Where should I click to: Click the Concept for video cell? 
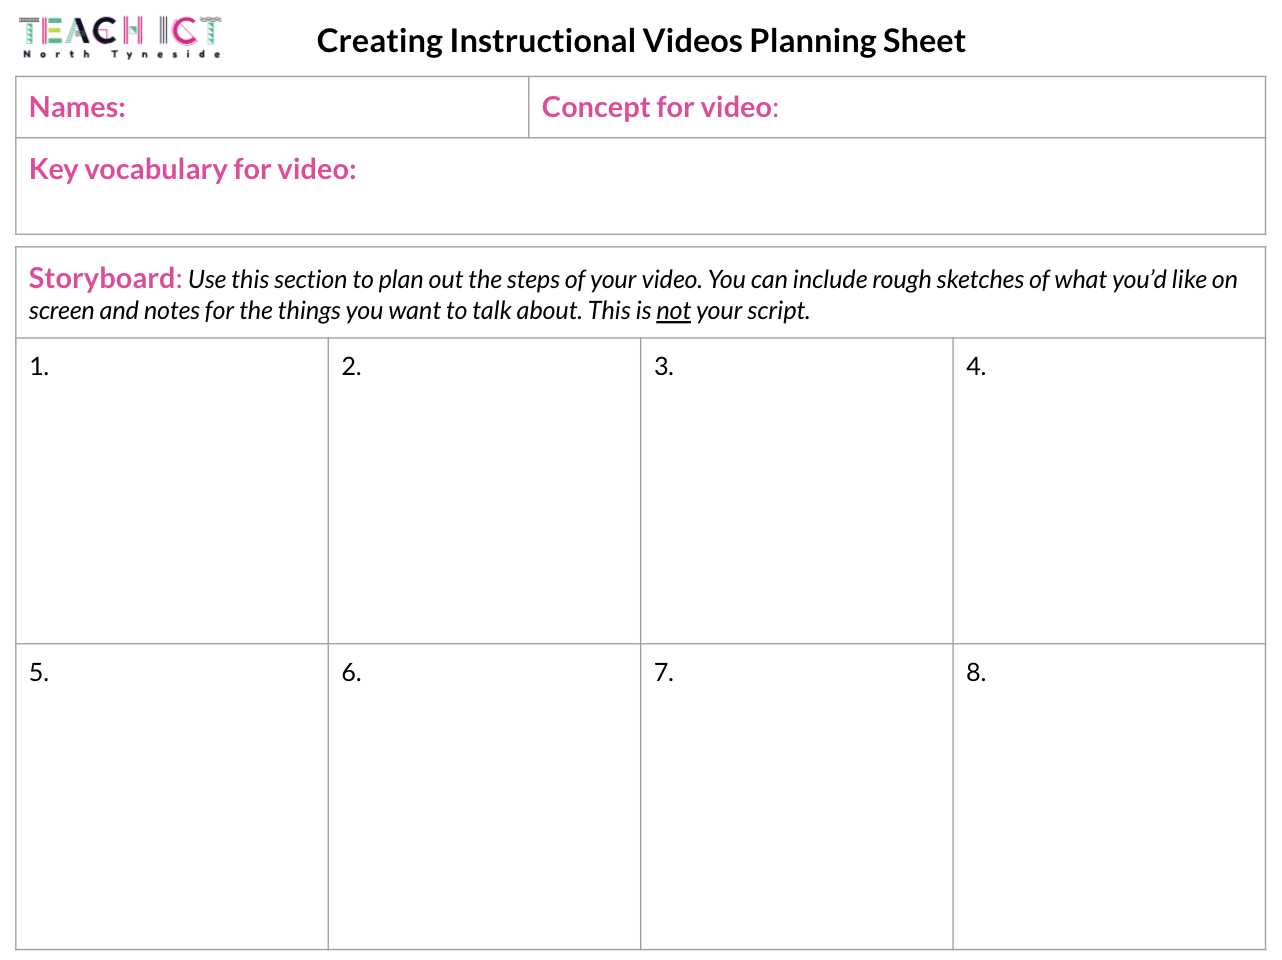[897, 107]
